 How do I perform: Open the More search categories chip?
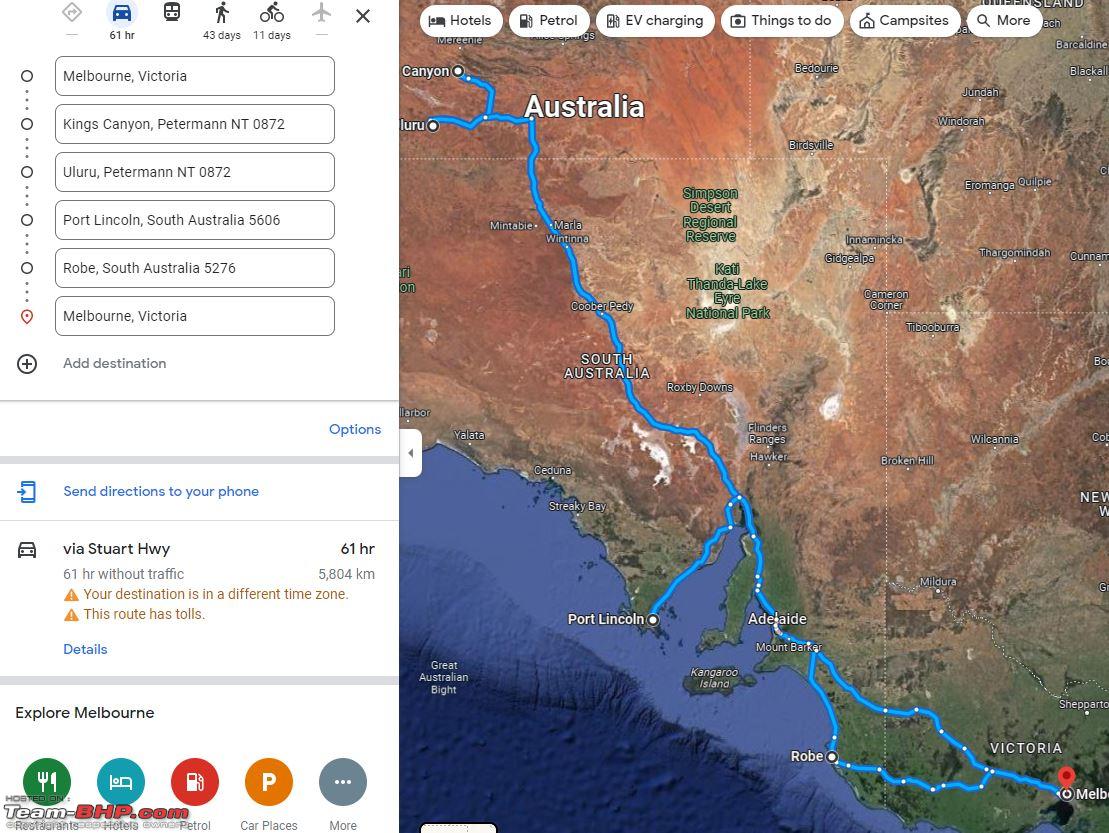(x=1004, y=21)
